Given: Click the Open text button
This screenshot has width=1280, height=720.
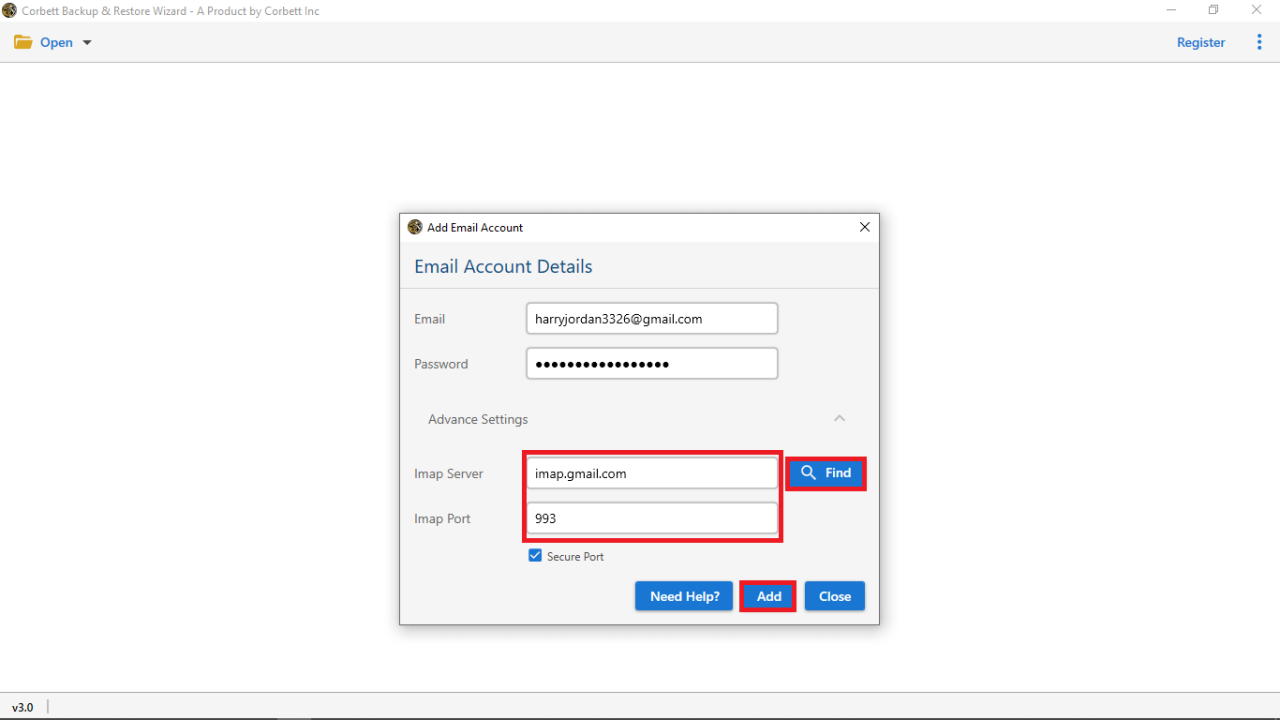Looking at the screenshot, I should click(56, 43).
